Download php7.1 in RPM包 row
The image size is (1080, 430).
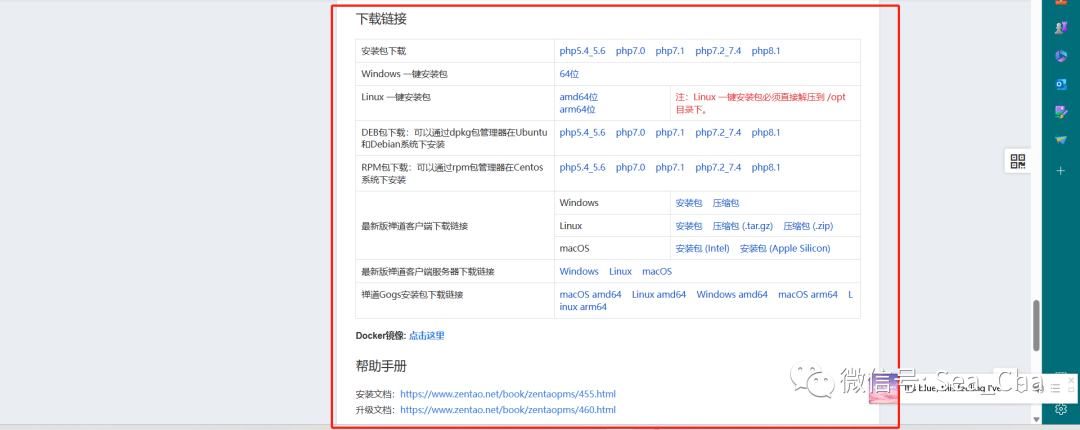pyautogui.click(x=670, y=167)
